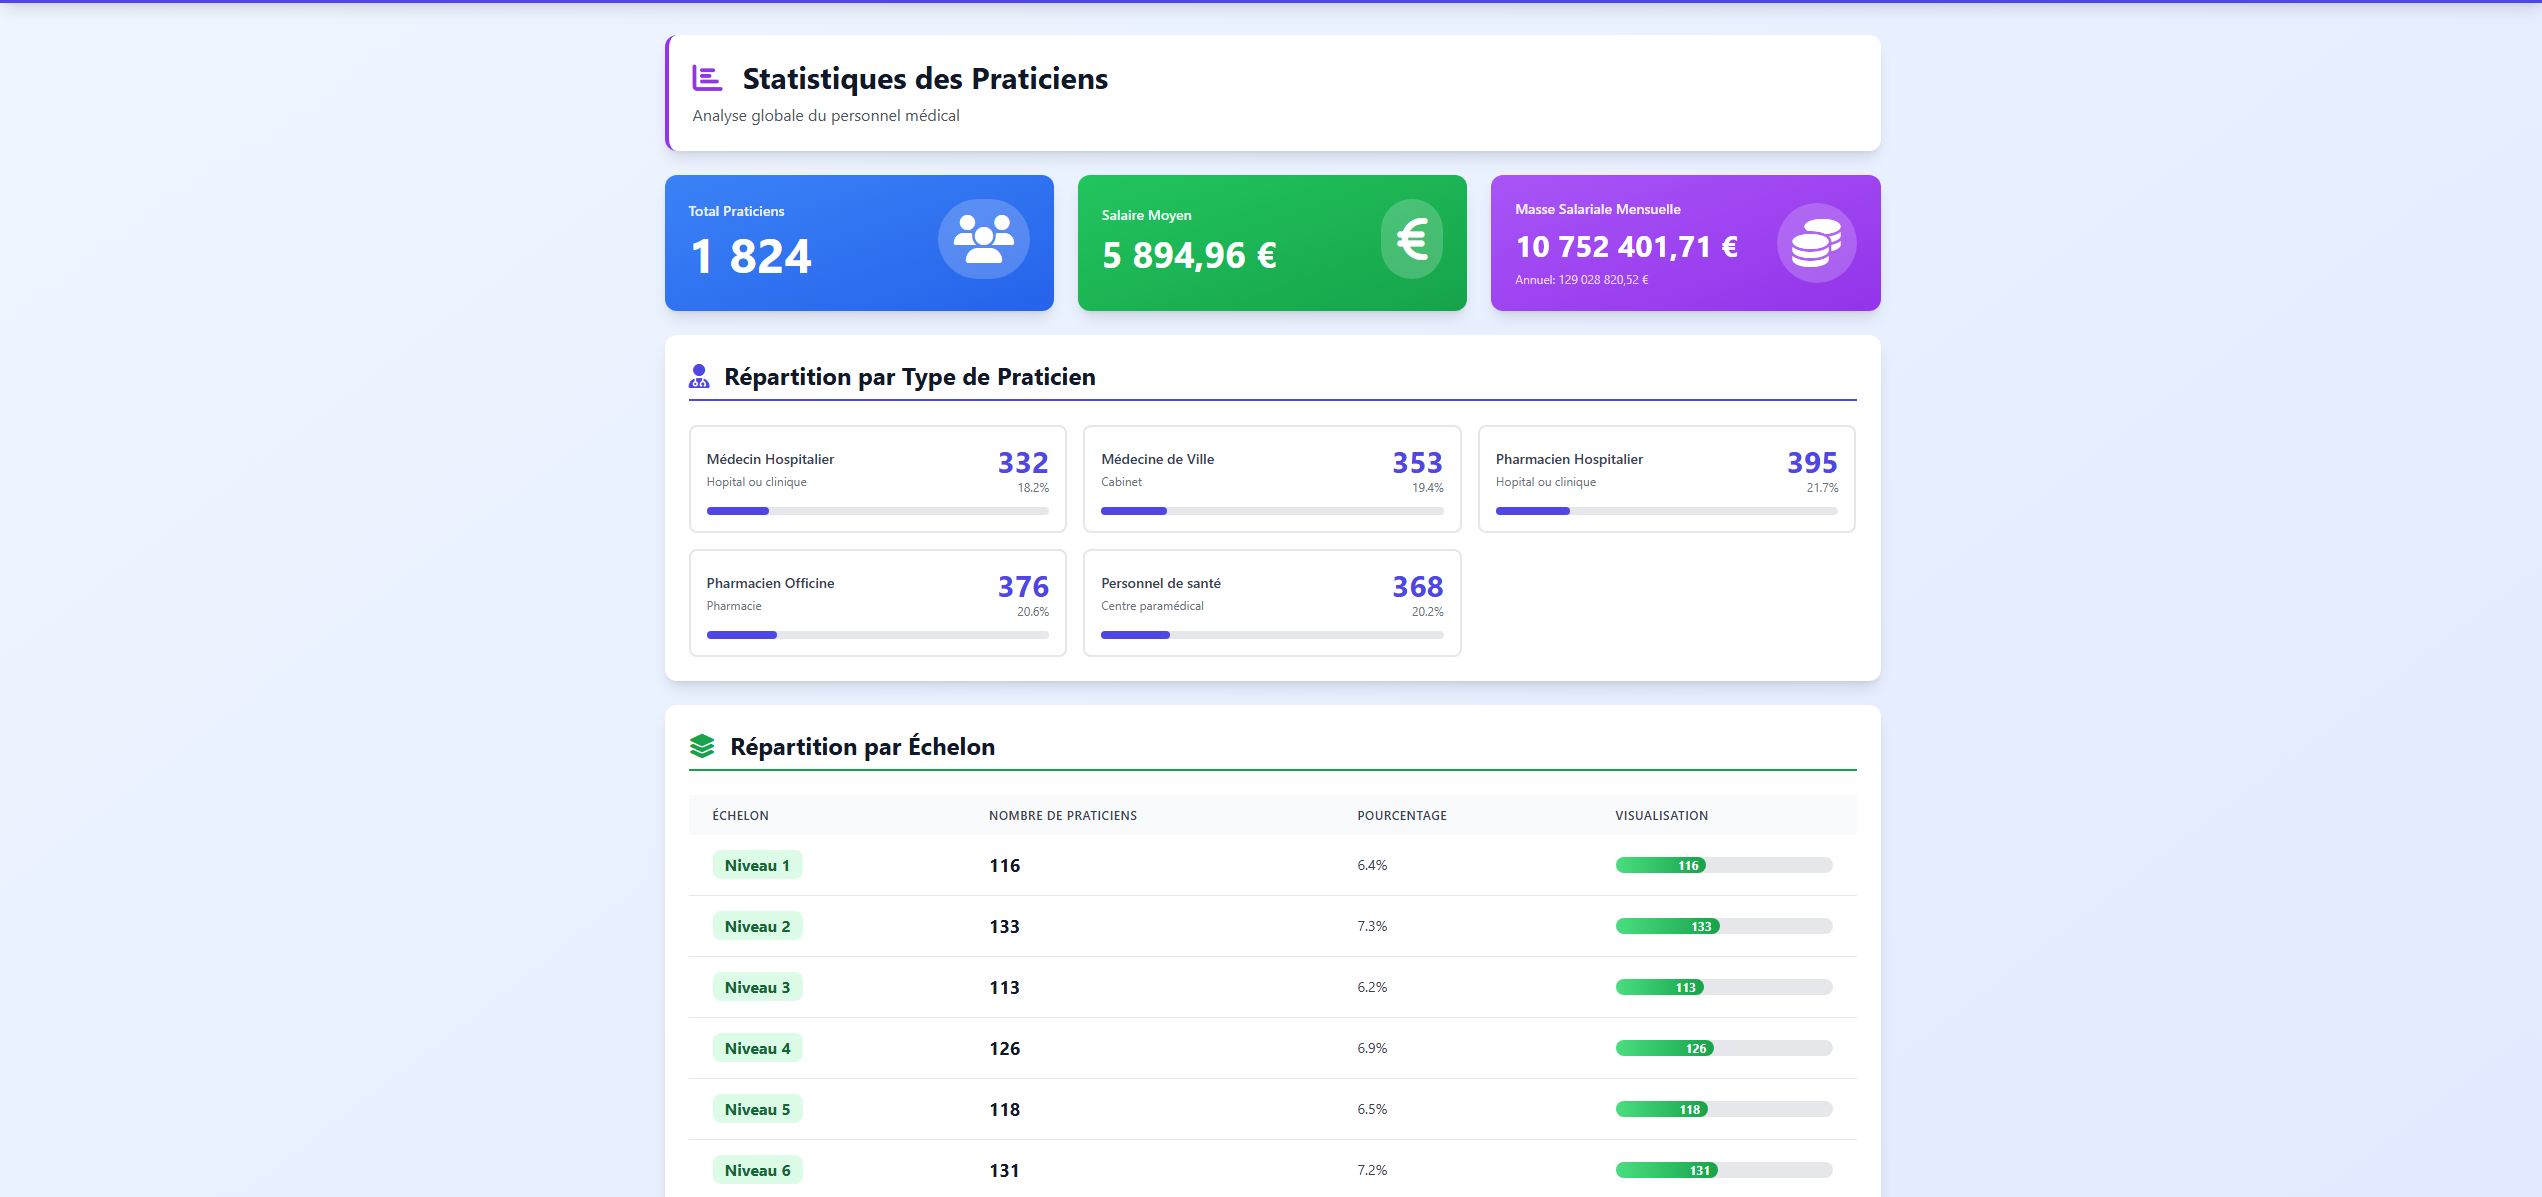
Task: Open the Médecin Hospitalier card
Action: coord(877,479)
